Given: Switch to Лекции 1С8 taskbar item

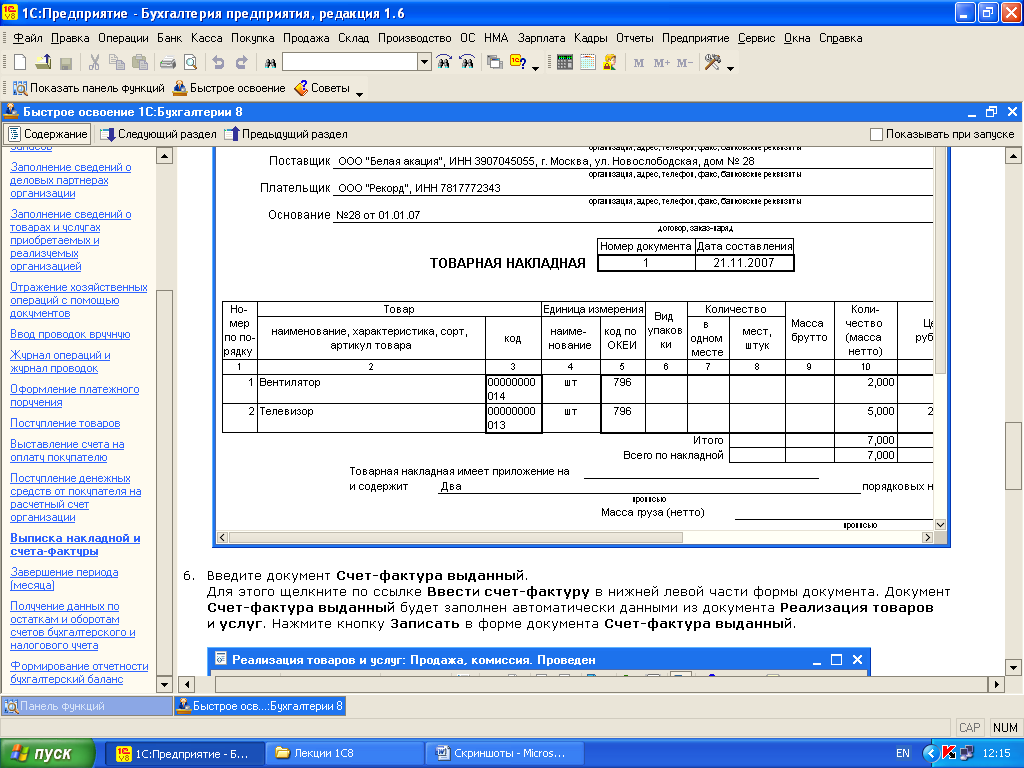Looking at the screenshot, I should (344, 754).
